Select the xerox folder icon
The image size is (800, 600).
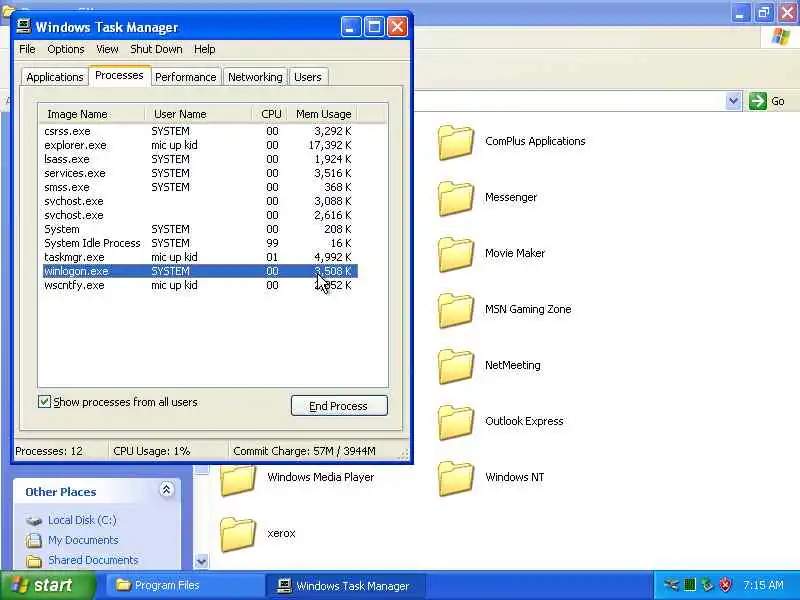(x=238, y=534)
